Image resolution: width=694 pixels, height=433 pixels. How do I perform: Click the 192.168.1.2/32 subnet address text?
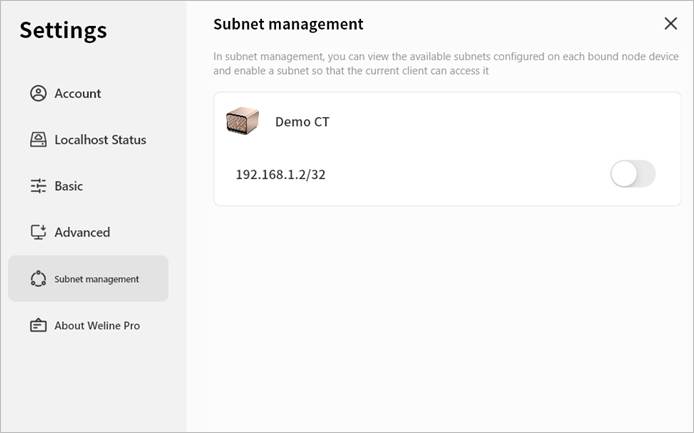click(x=280, y=174)
